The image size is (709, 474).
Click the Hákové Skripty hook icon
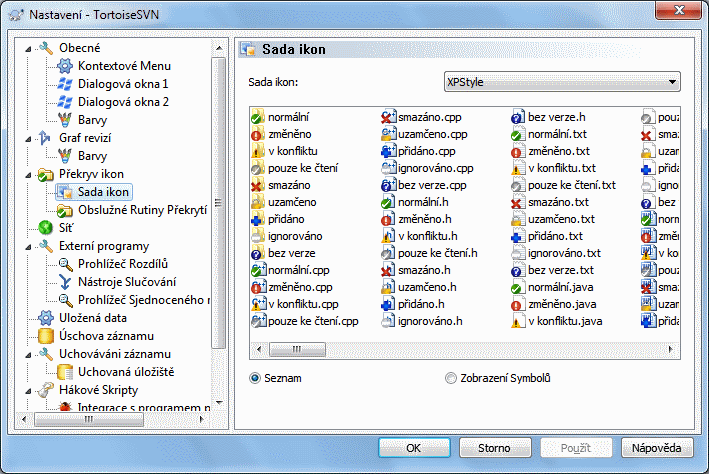(x=46, y=390)
